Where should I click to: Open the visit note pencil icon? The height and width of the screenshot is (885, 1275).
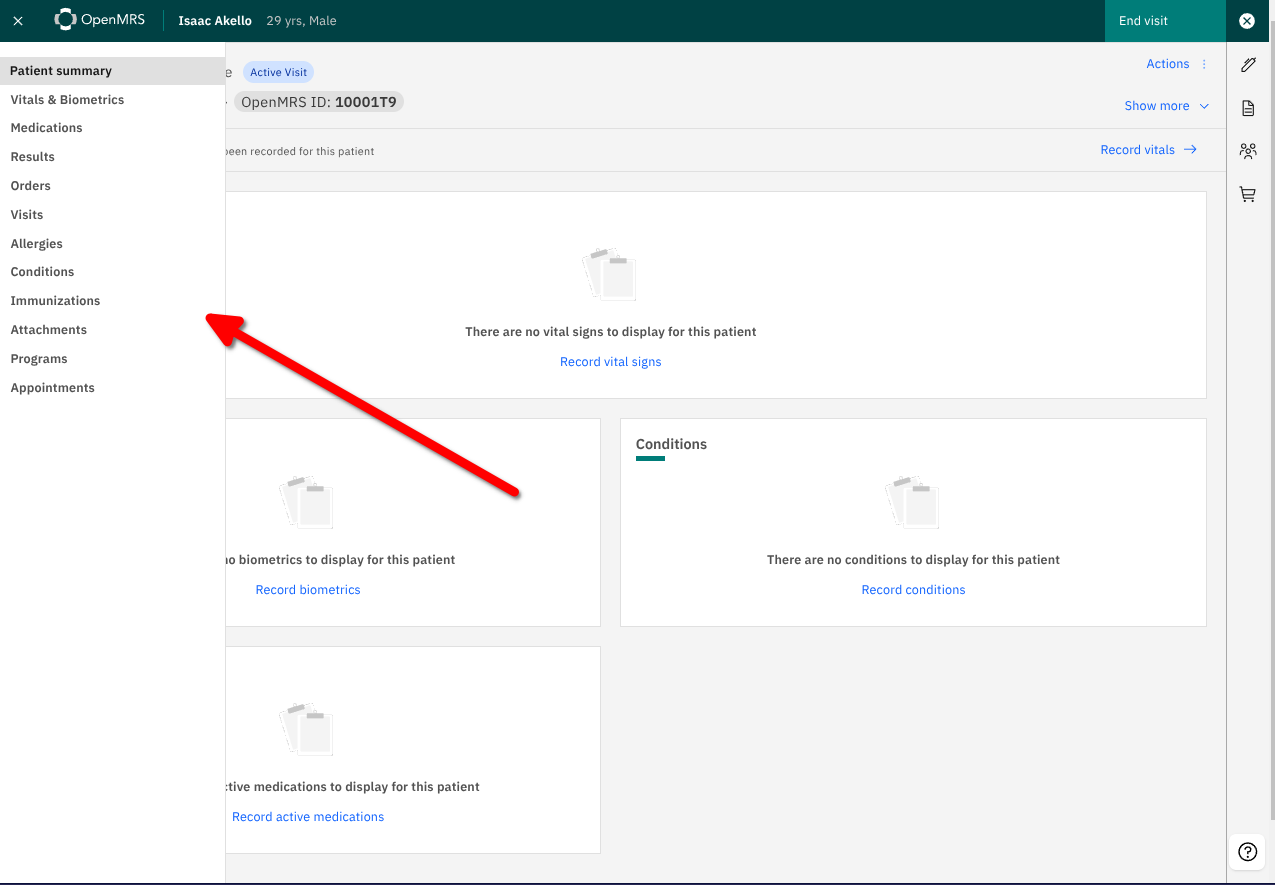[x=1247, y=65]
